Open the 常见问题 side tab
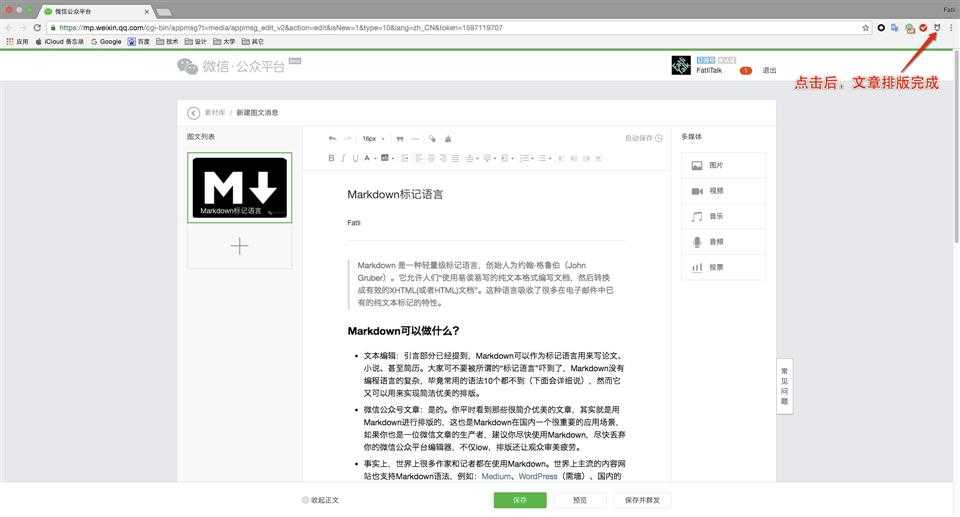960x517 pixels. coord(784,387)
